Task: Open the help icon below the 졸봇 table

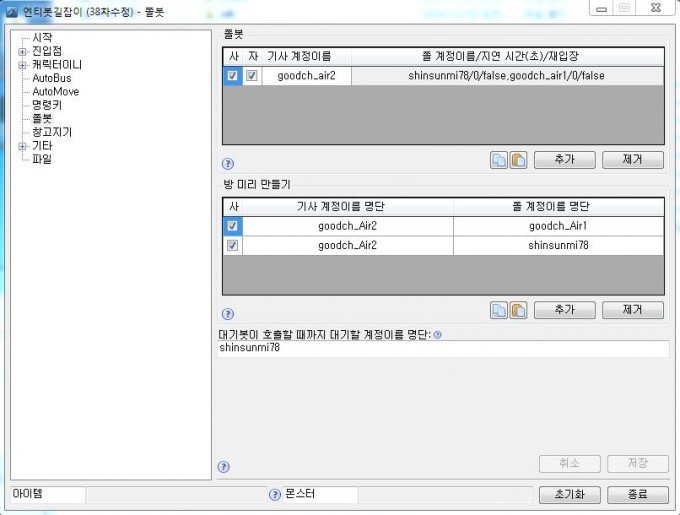Action: click(x=228, y=163)
